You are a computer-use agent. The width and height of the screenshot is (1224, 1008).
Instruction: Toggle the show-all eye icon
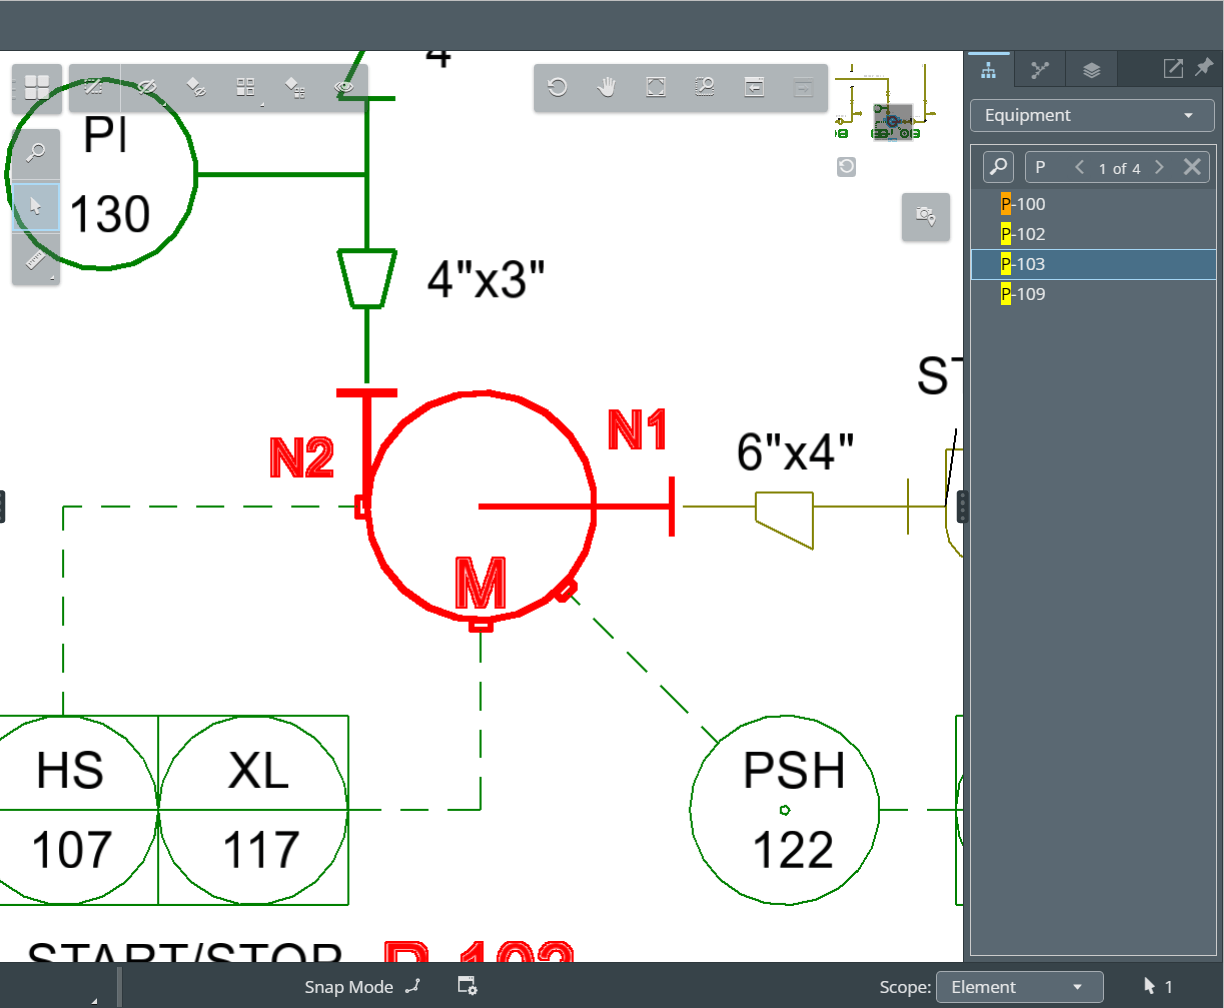tap(344, 88)
